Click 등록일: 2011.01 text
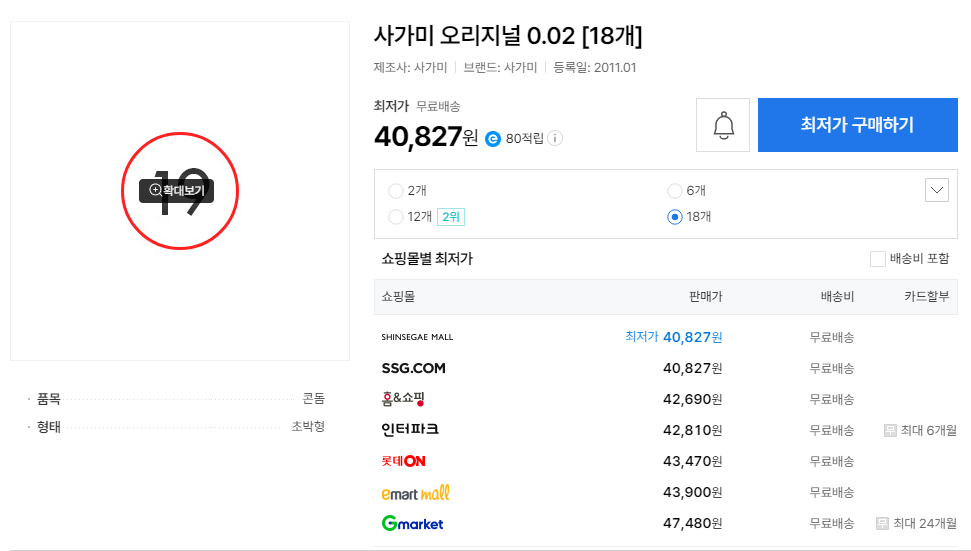971x551 pixels. pos(594,67)
